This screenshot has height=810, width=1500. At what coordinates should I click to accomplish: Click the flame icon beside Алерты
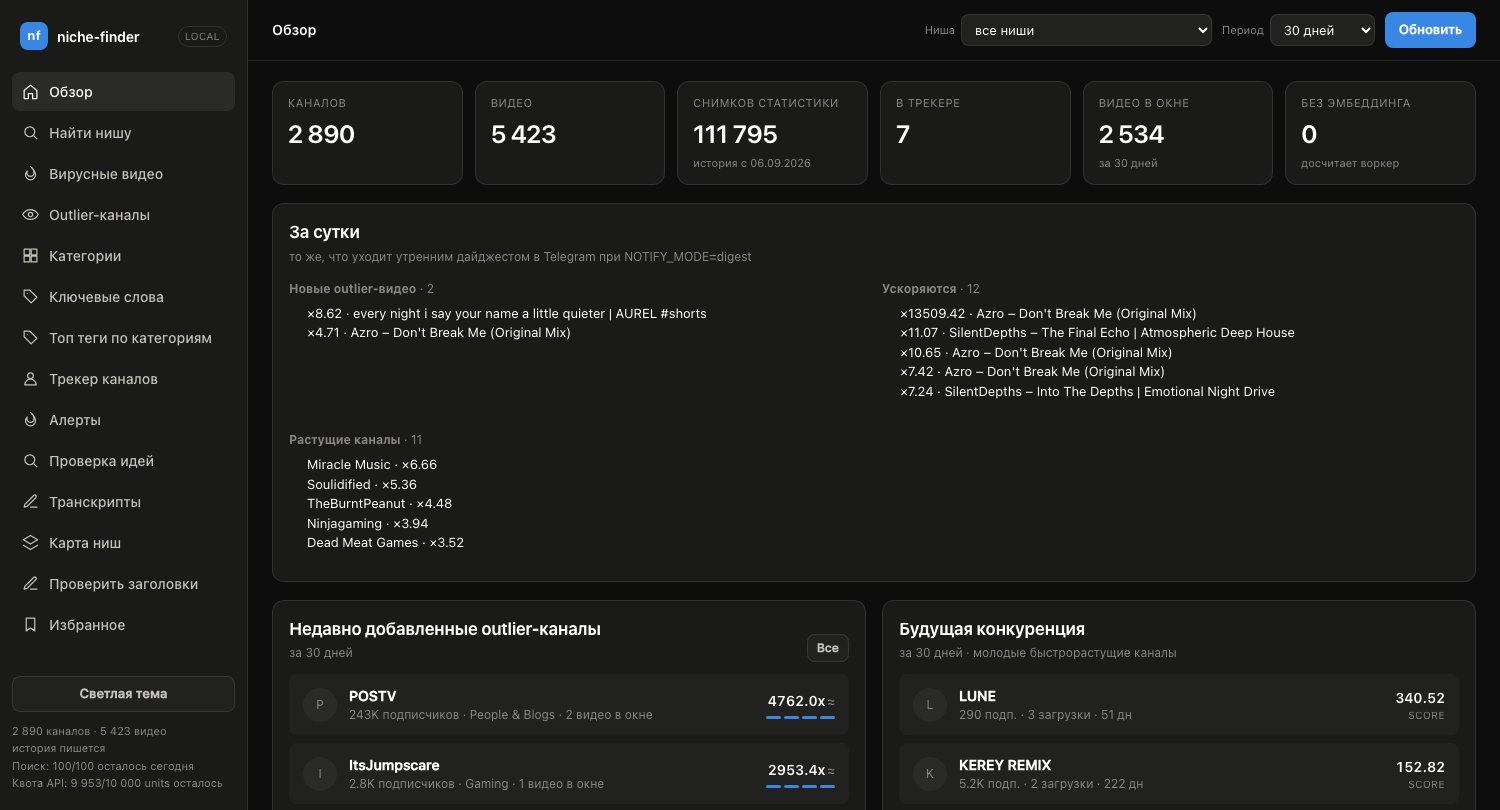pyautogui.click(x=30, y=420)
